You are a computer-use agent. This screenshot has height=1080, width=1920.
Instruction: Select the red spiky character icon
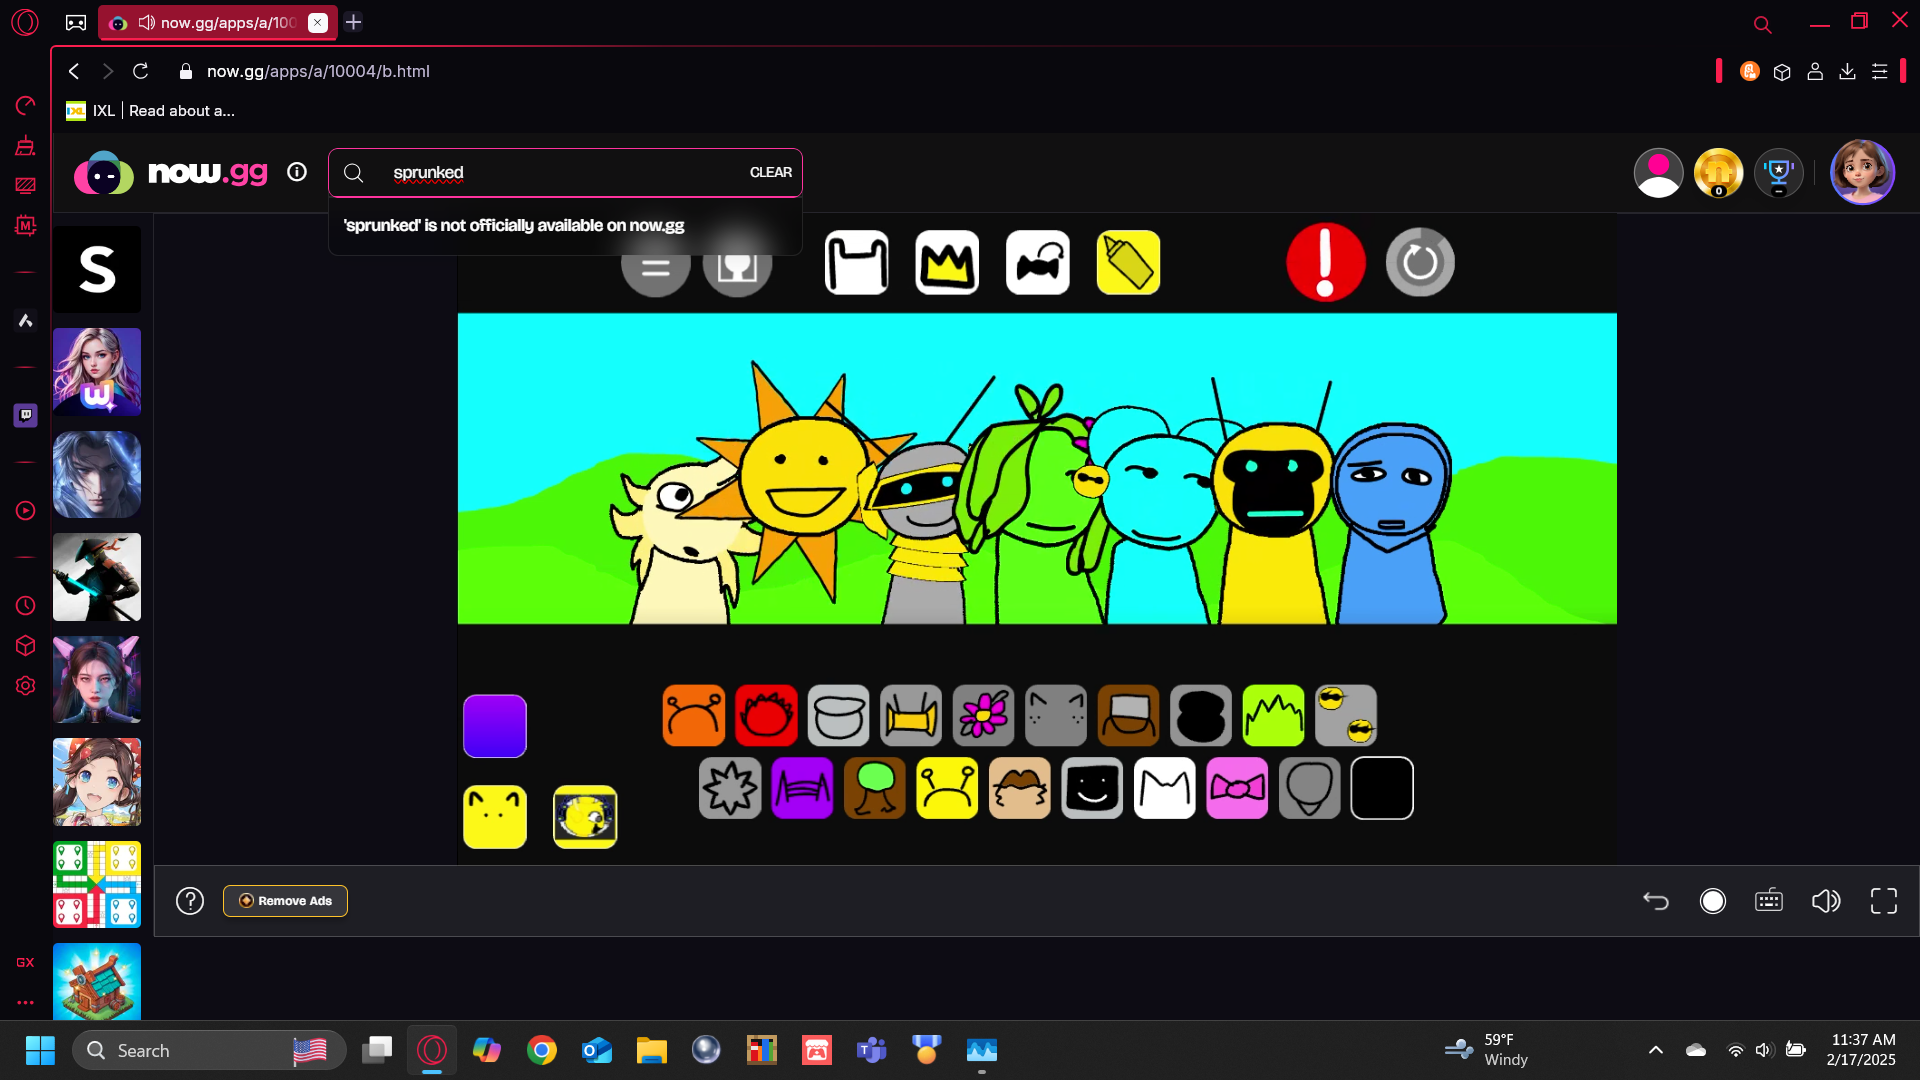[766, 715]
